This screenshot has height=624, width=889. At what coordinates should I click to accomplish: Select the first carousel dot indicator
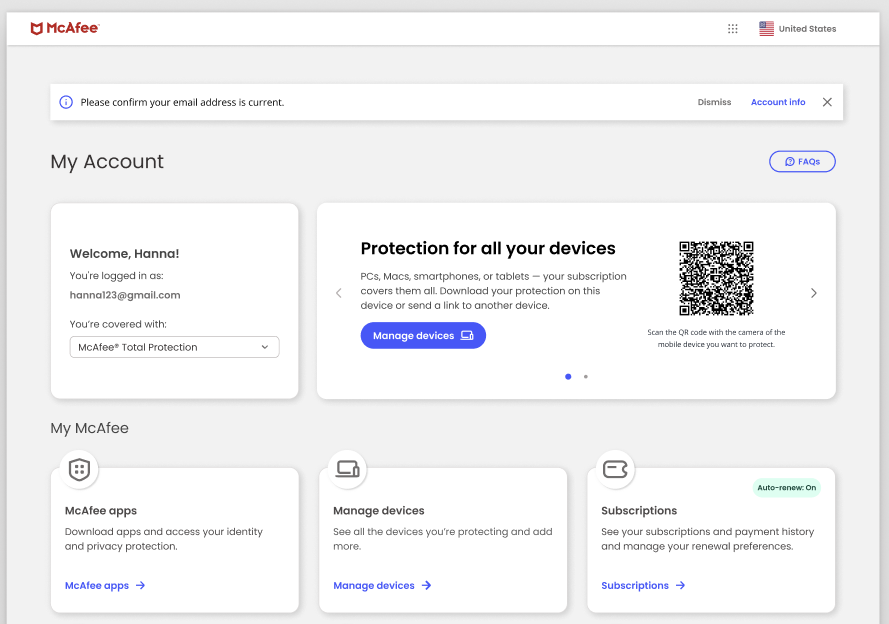pos(568,376)
